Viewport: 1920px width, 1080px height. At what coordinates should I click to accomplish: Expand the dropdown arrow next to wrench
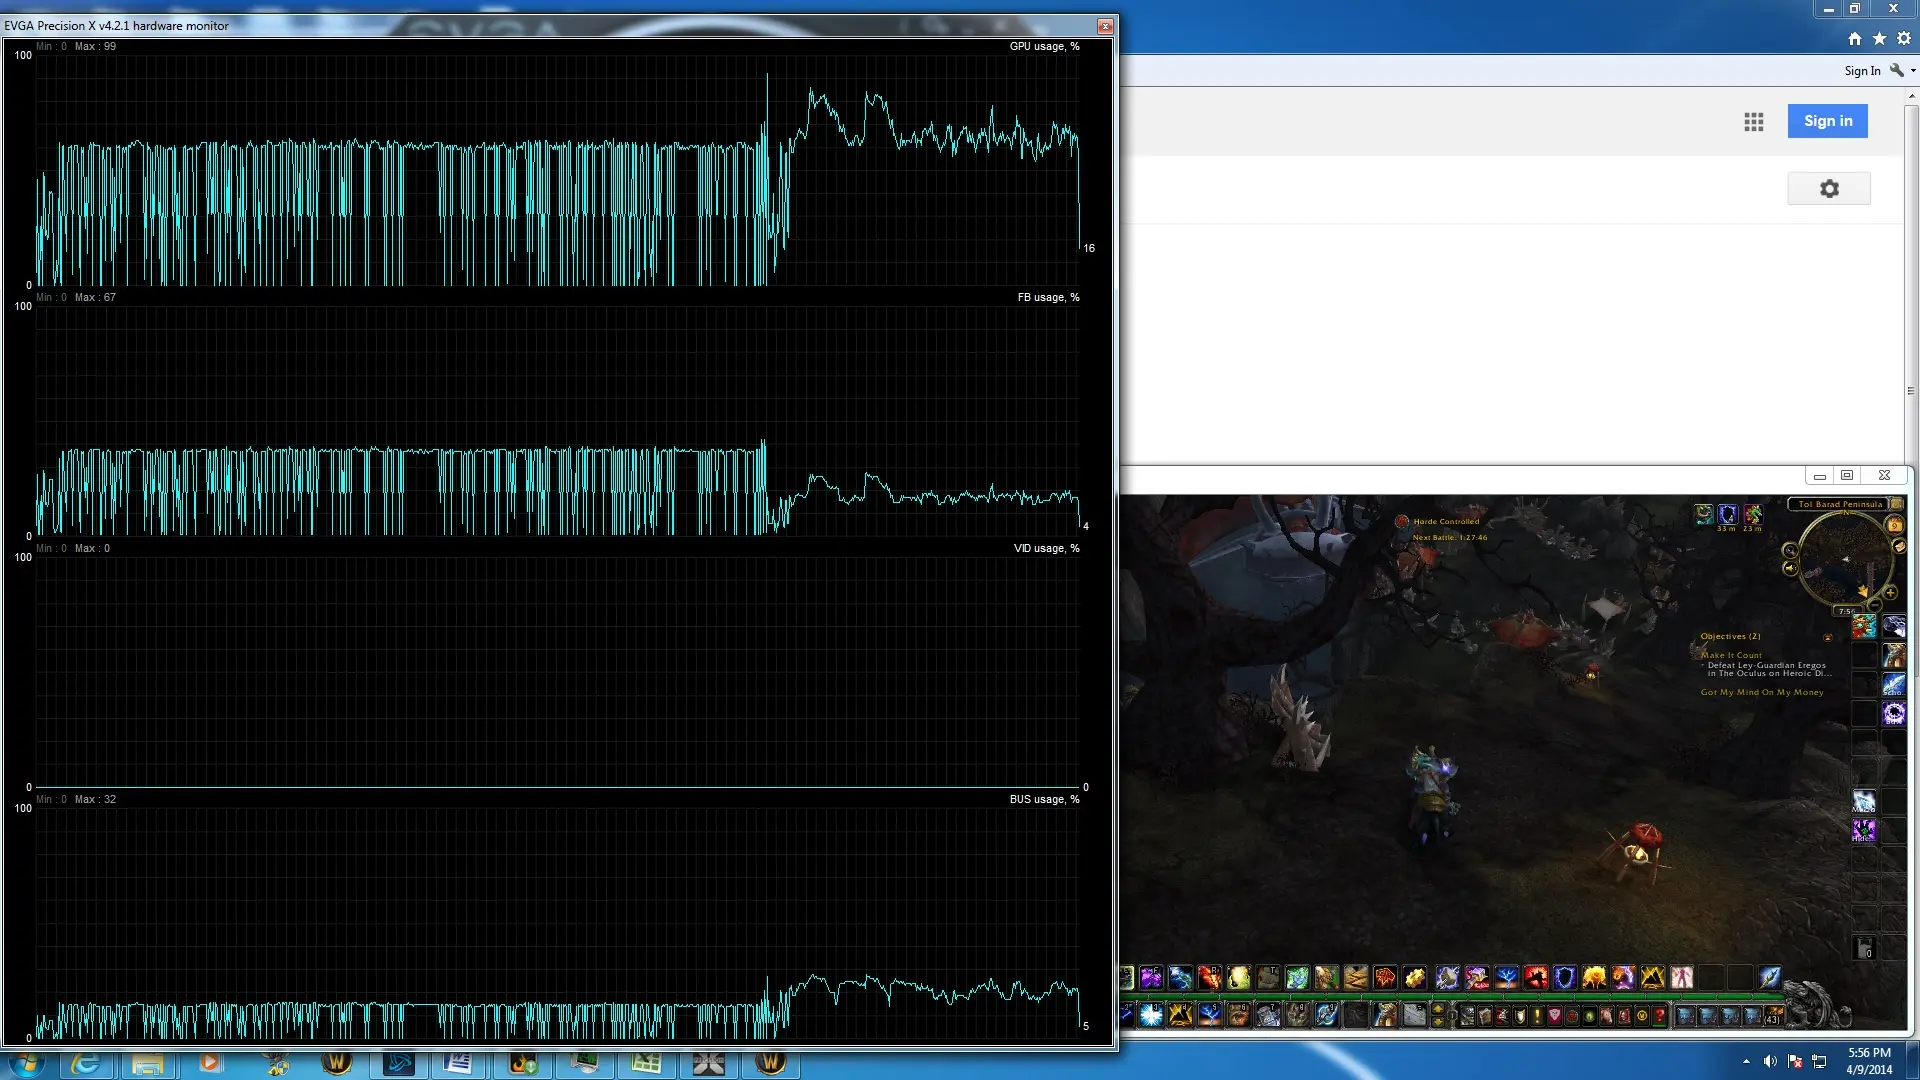1913,71
